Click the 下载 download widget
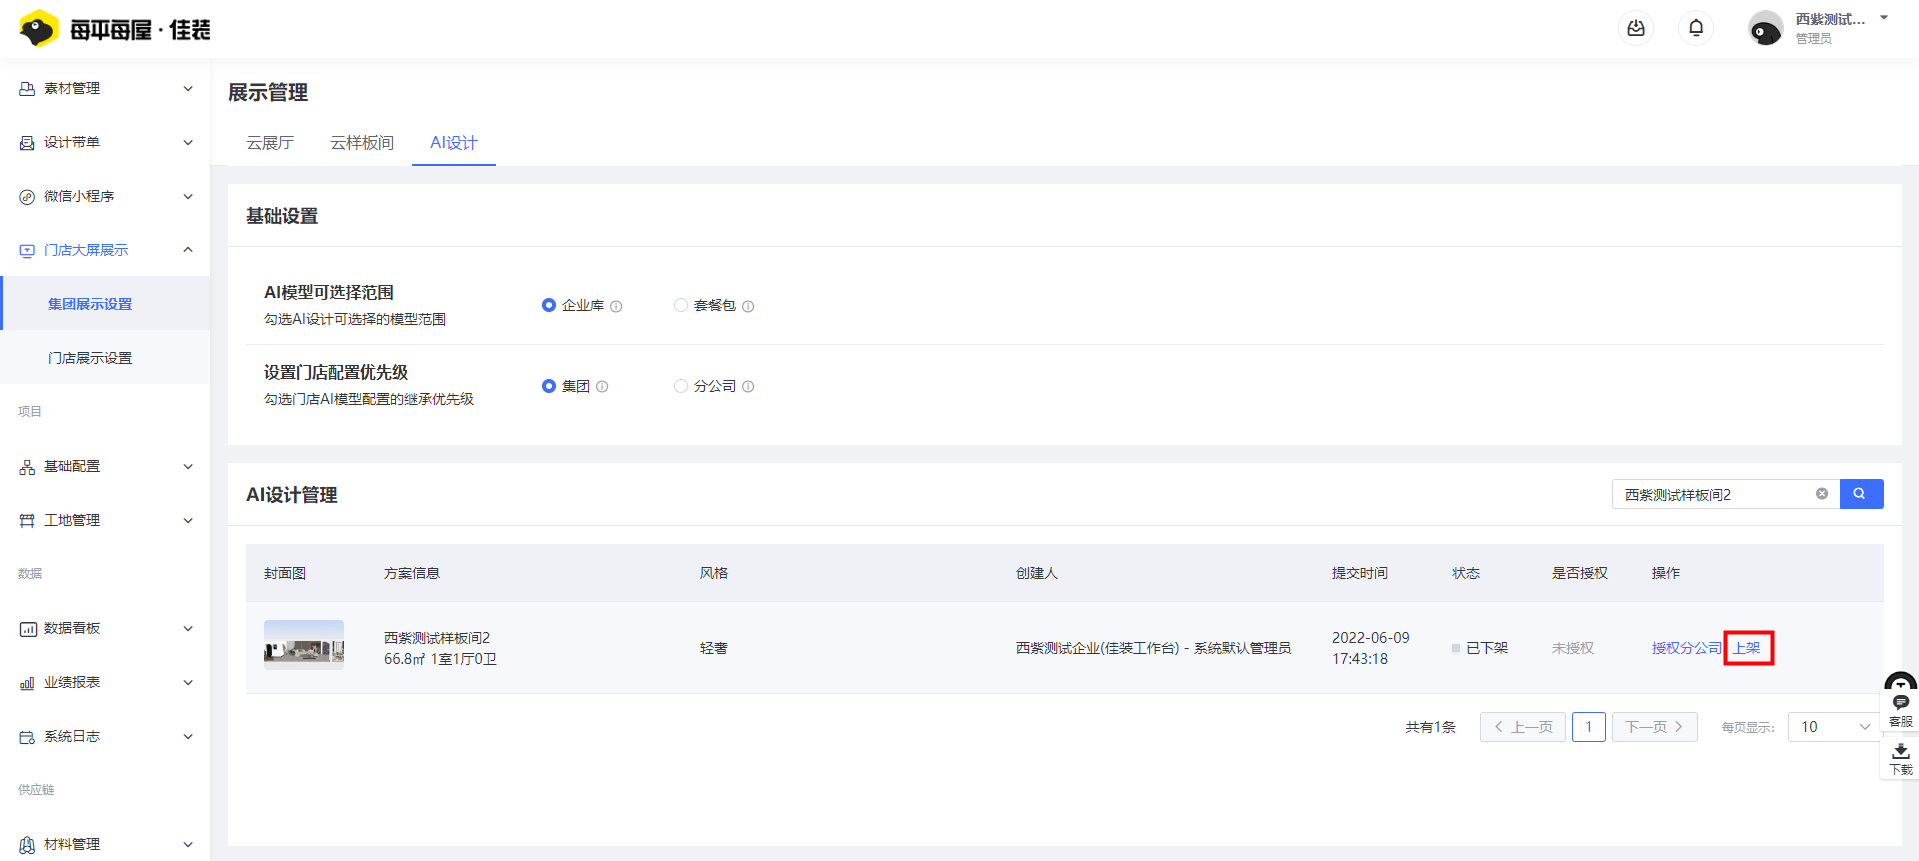 click(1900, 759)
